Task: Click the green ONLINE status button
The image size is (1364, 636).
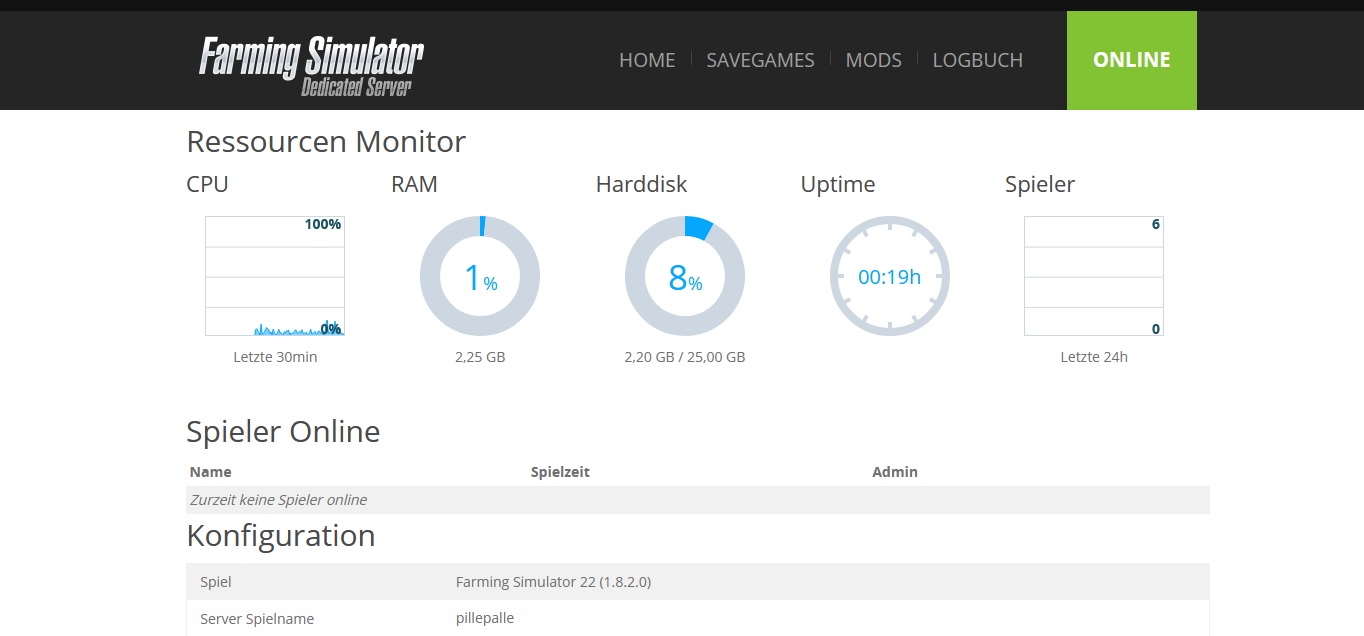Action: (x=1132, y=60)
